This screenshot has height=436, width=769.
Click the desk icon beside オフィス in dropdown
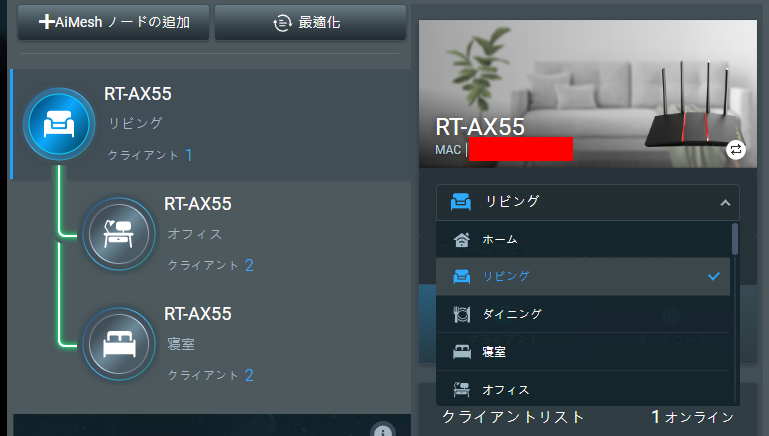click(x=461, y=390)
